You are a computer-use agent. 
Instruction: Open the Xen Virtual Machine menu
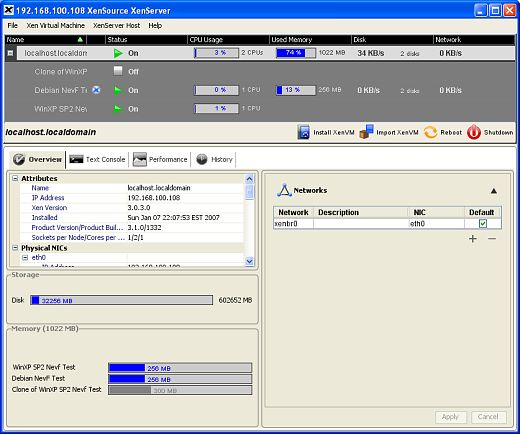(56, 25)
